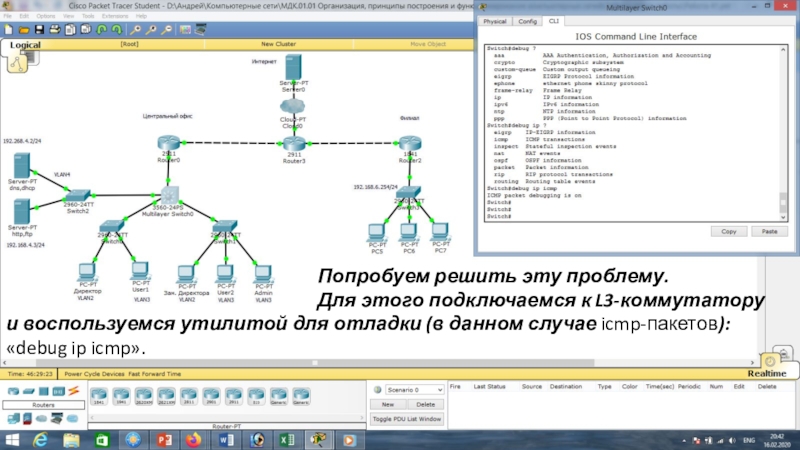Click the Multilayer Switch0 device on the canvas
This screenshot has height=450, width=800.
click(x=168, y=195)
